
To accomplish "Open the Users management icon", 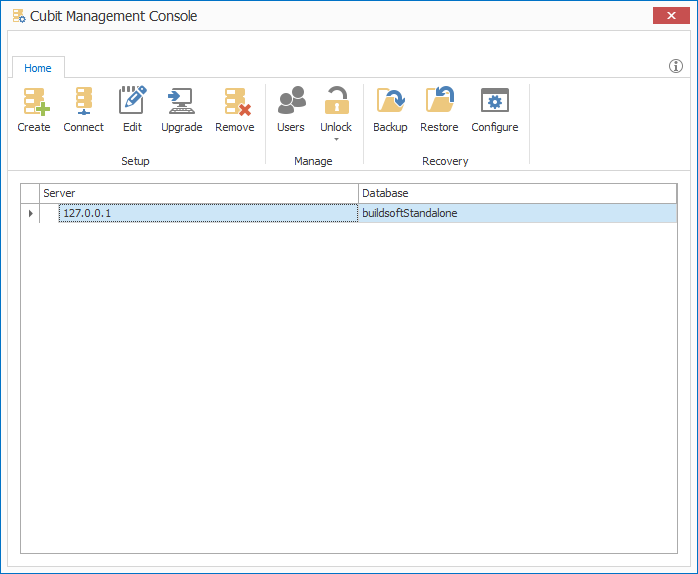I will coord(291,102).
